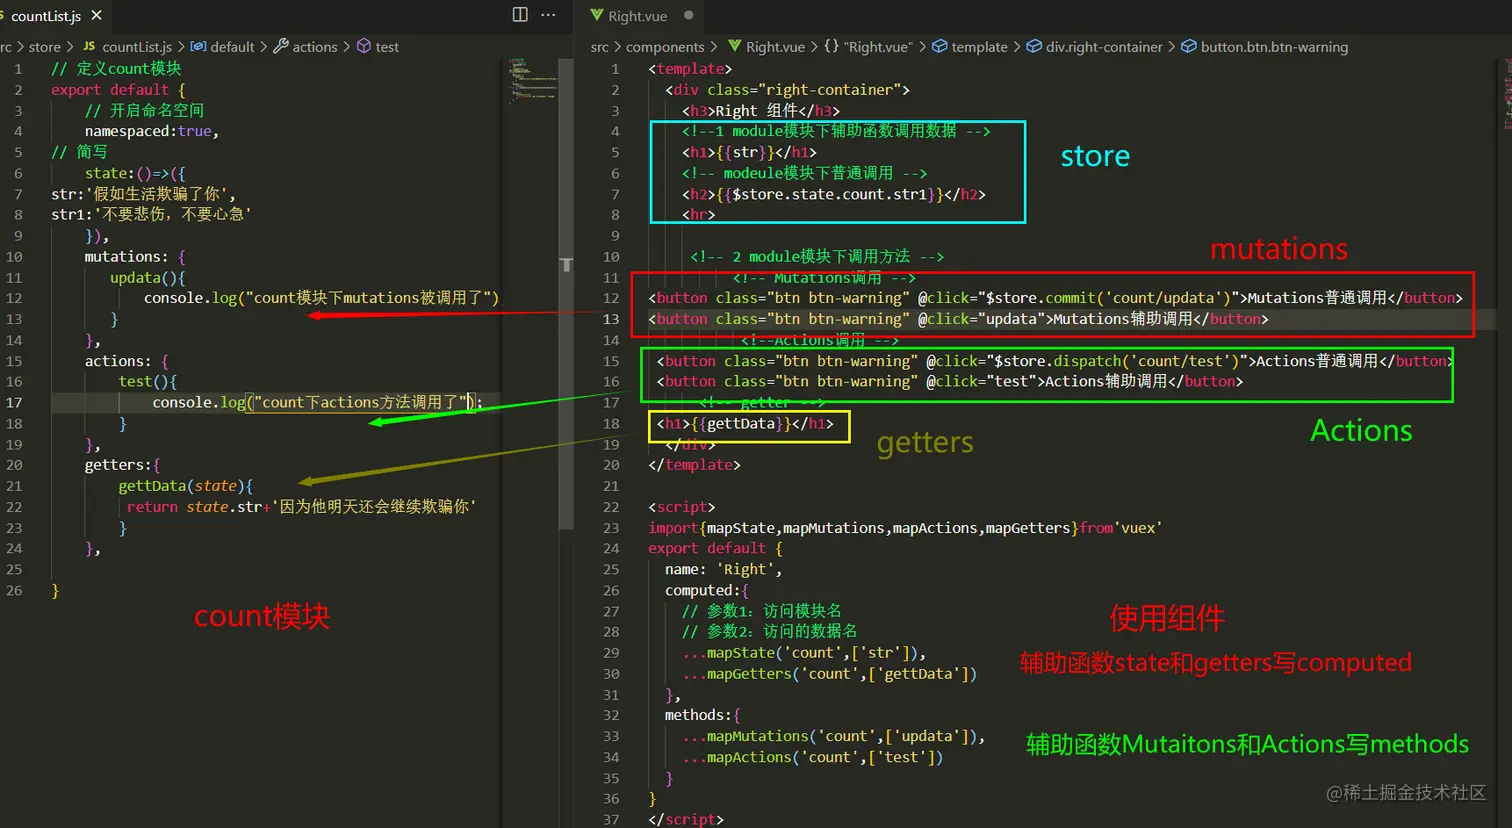Screen dimensions: 1512x828
Task: Click '<h3>Right 组件</h3>' in Right.vue
Action: click(x=761, y=110)
